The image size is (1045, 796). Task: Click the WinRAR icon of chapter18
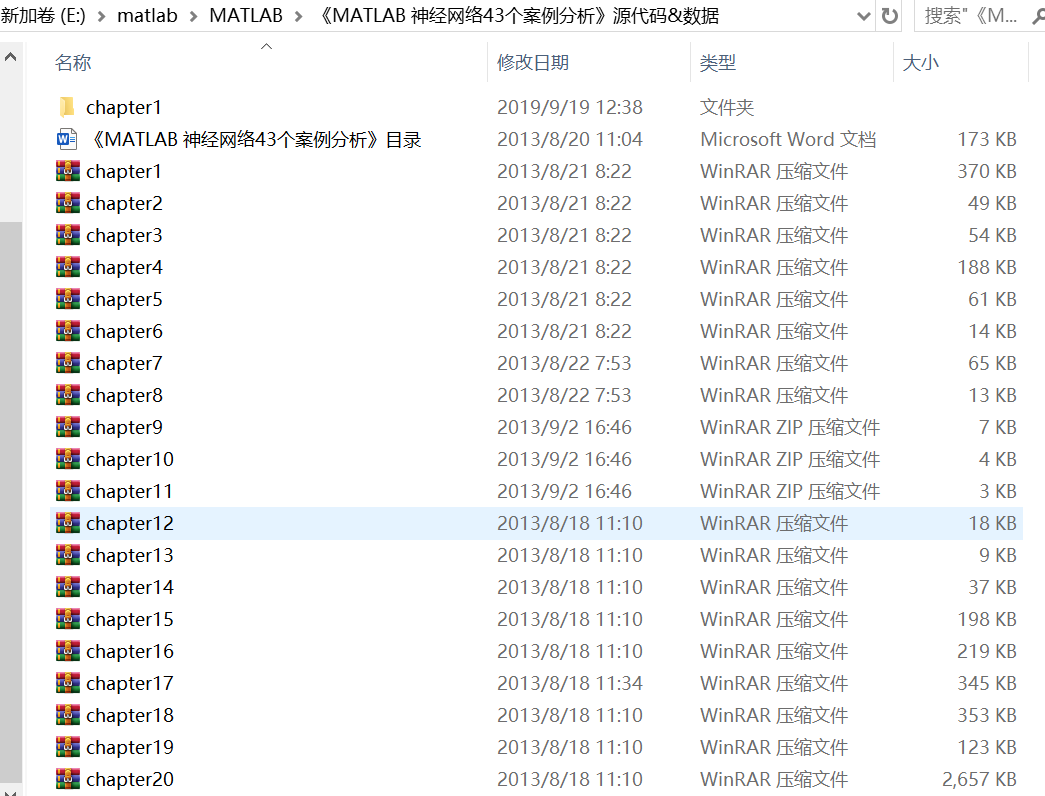pyautogui.click(x=68, y=715)
